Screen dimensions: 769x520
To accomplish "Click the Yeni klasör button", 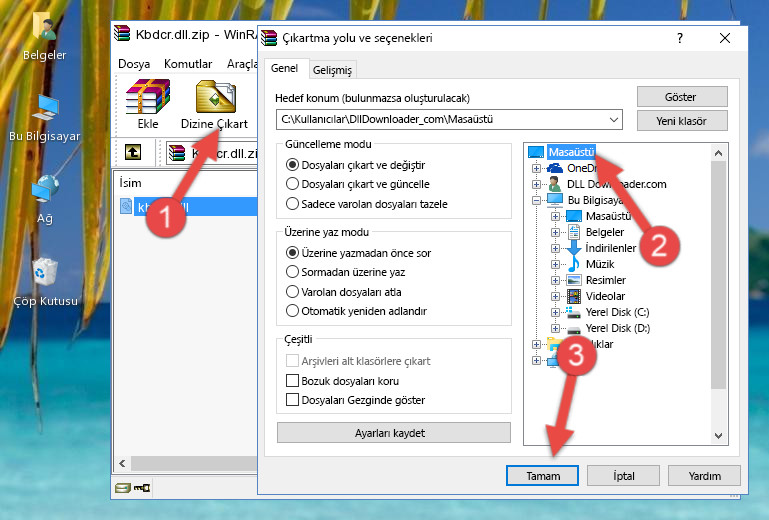I will (682, 121).
